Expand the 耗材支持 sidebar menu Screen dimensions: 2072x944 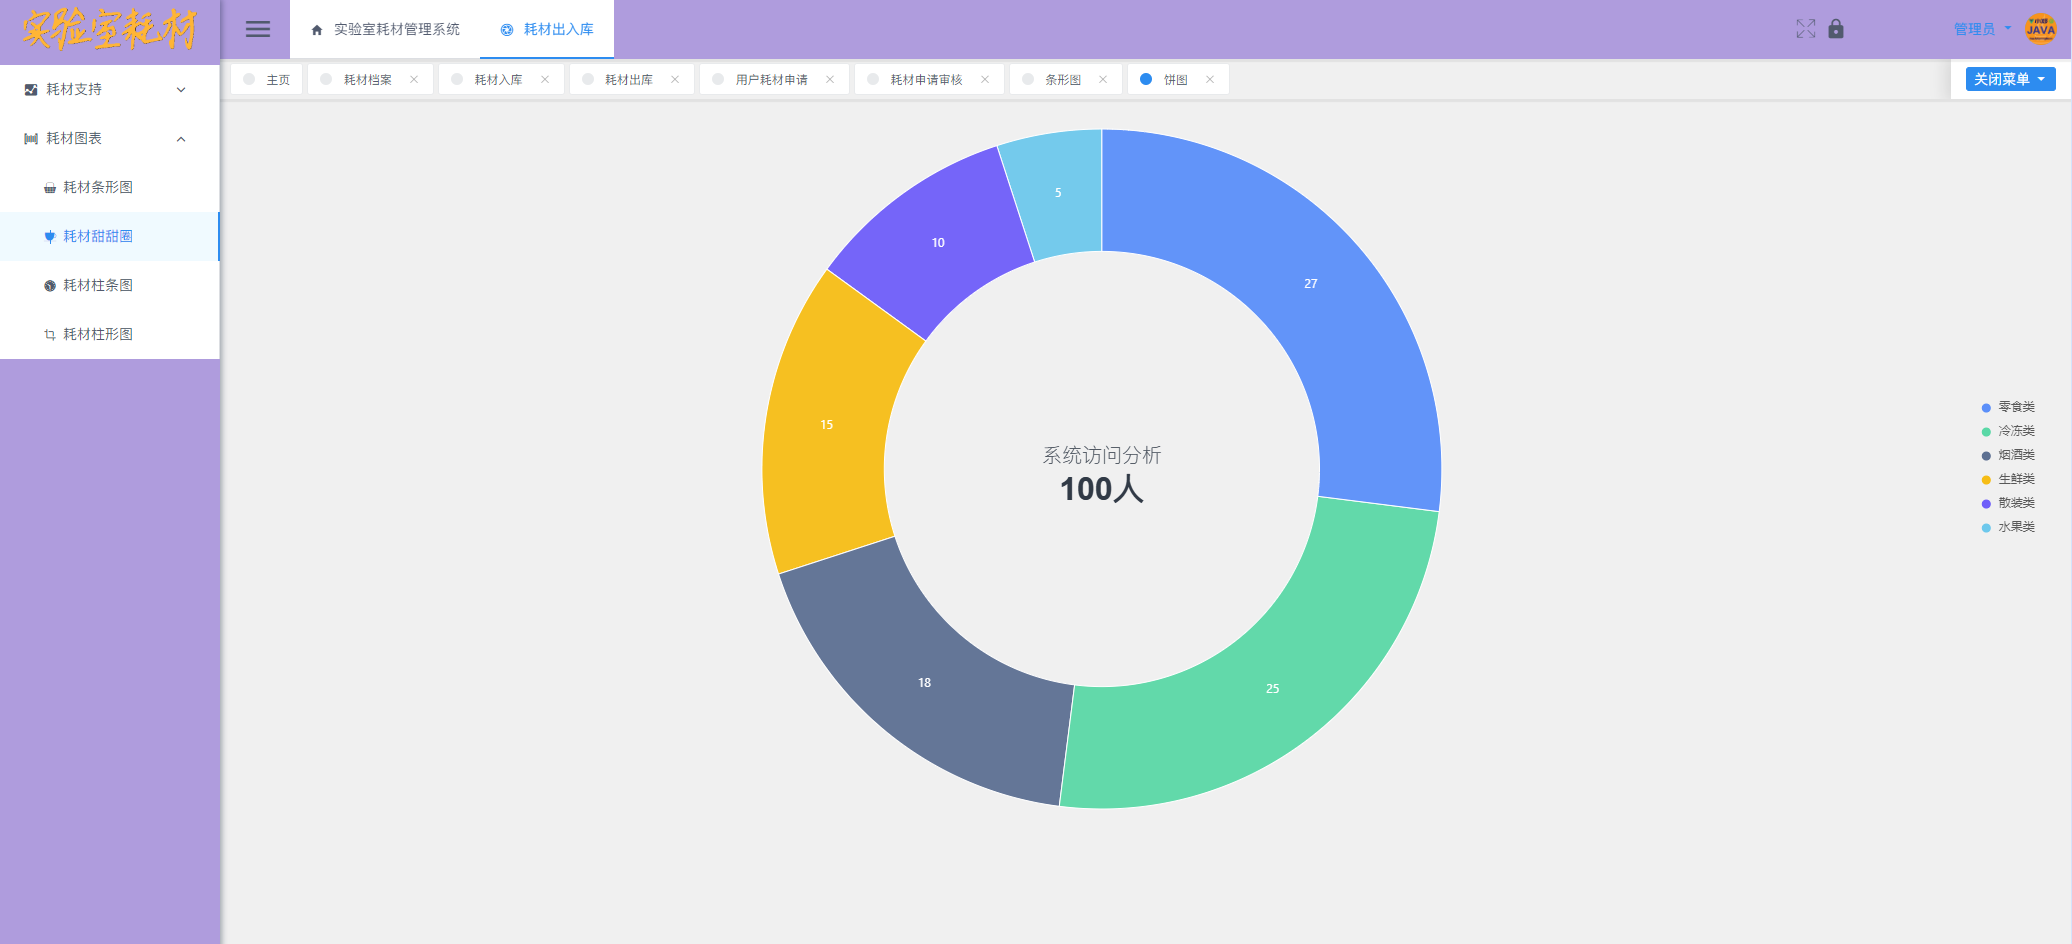pos(109,90)
